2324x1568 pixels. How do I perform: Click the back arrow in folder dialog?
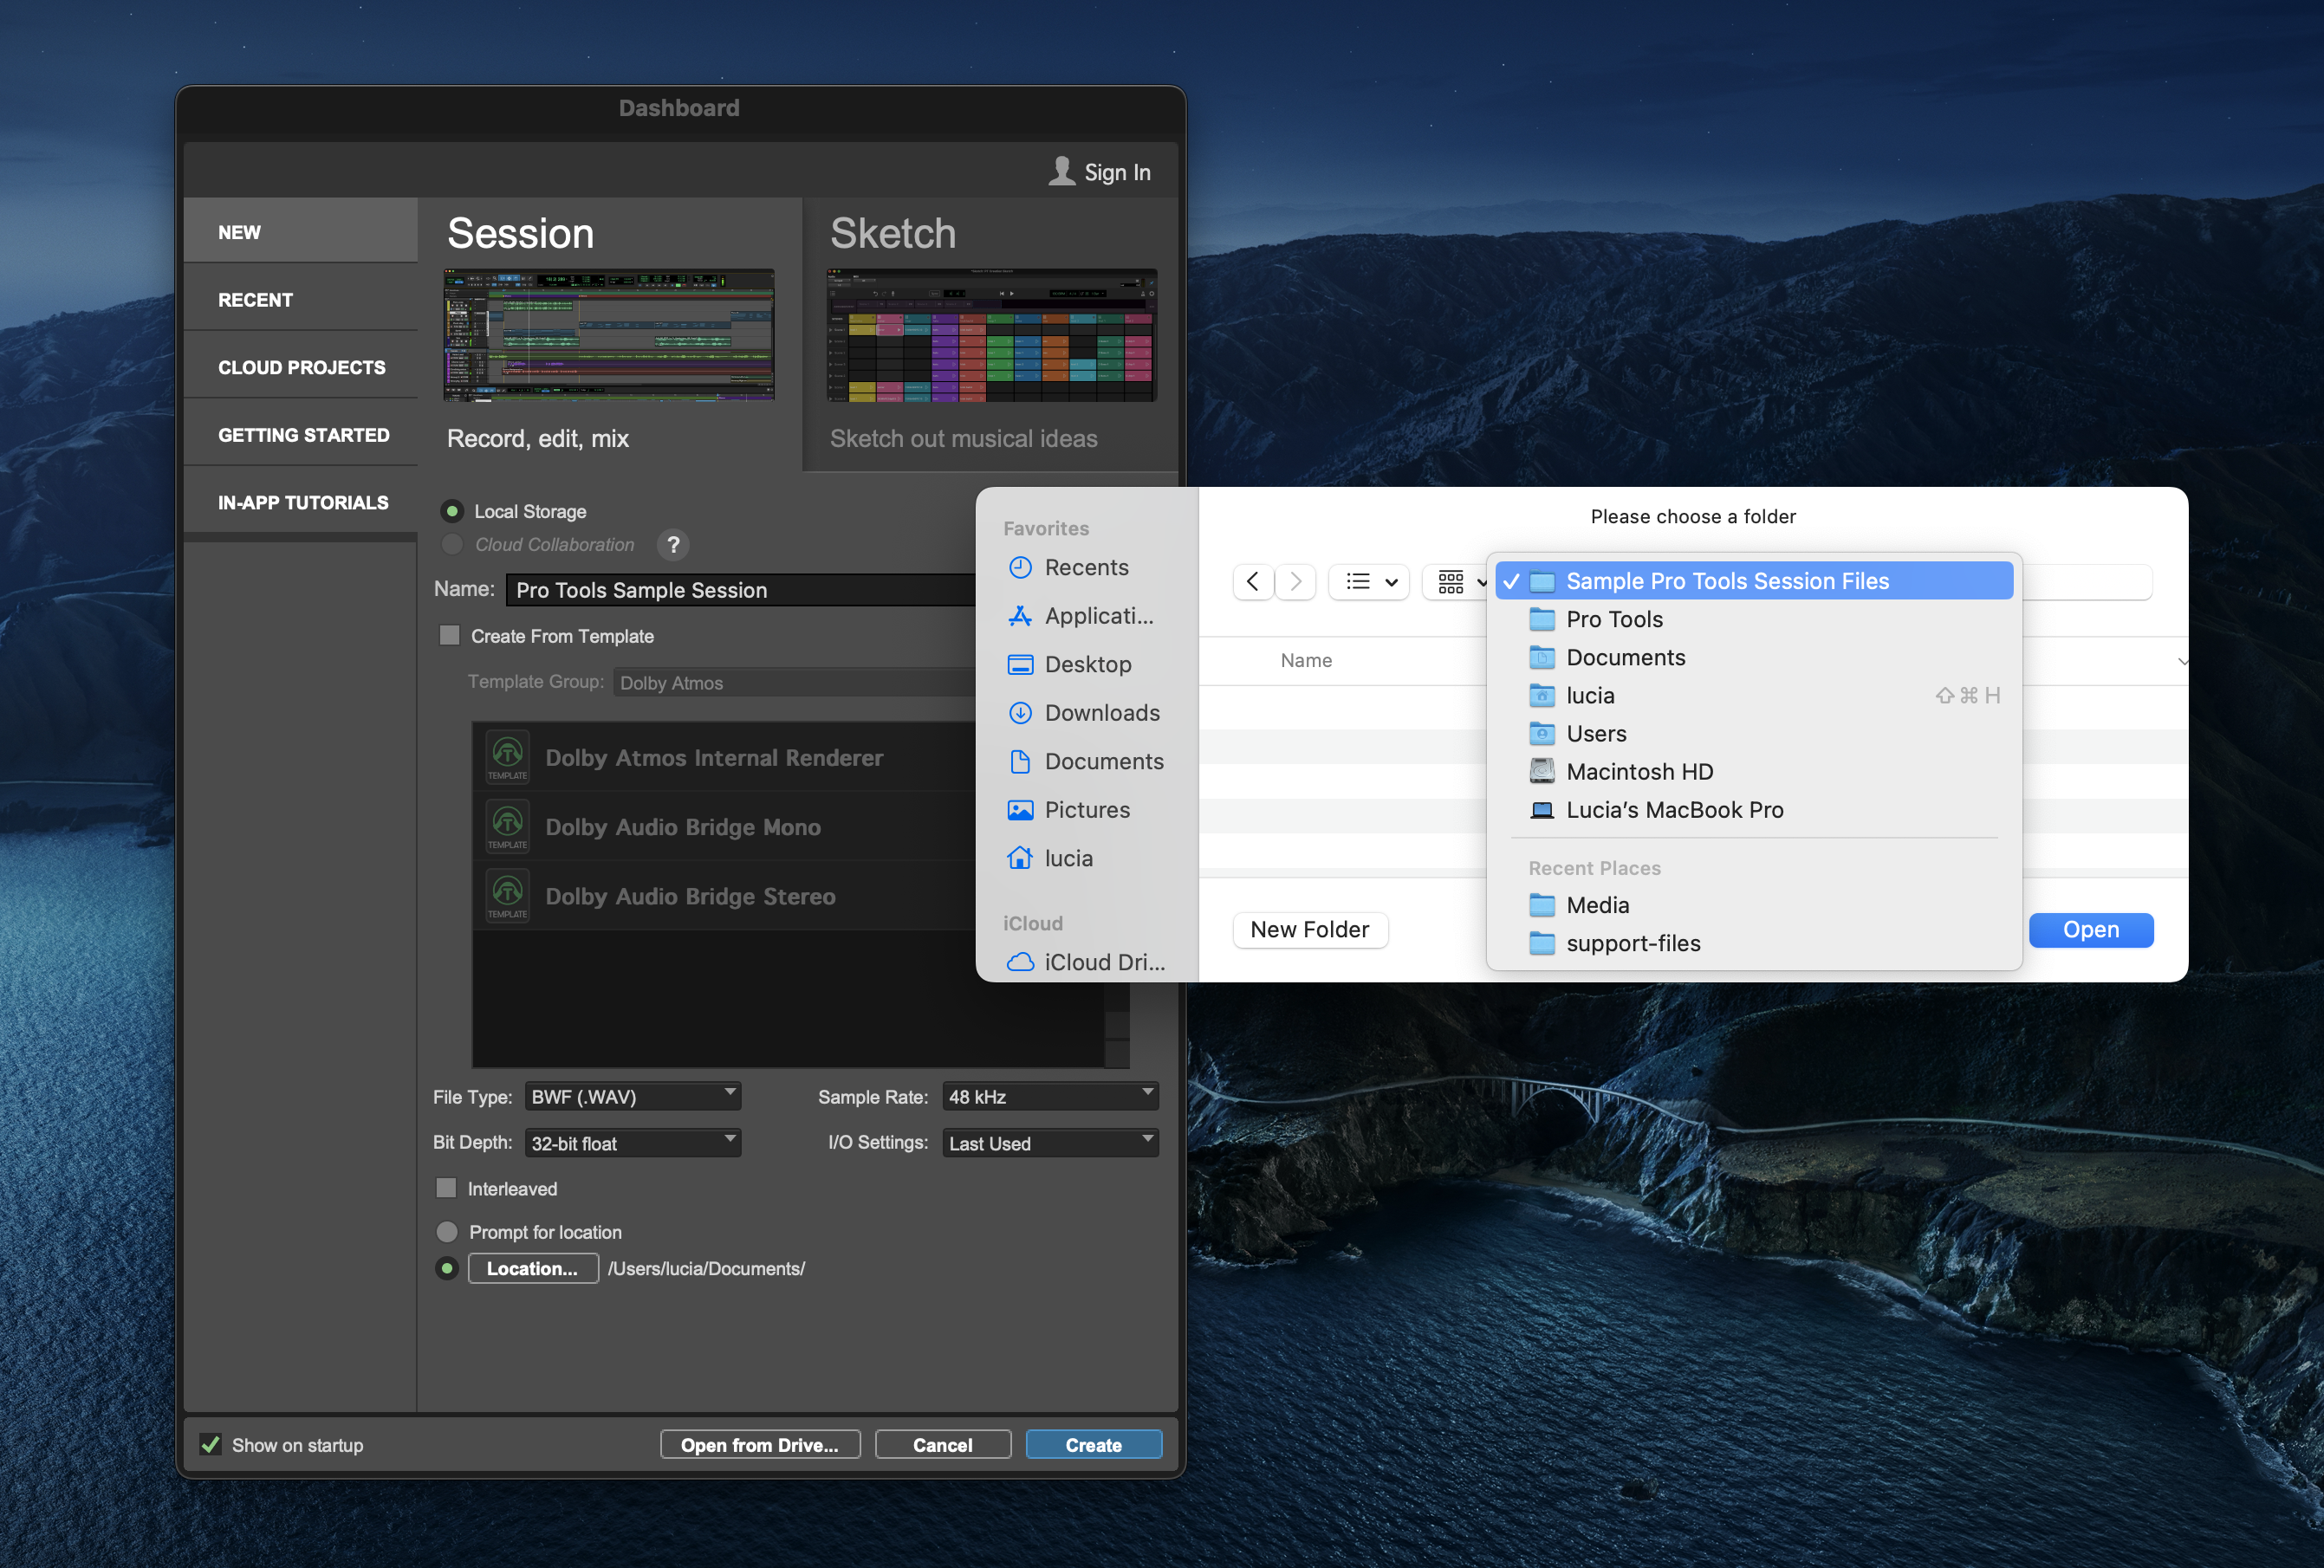pos(1252,582)
